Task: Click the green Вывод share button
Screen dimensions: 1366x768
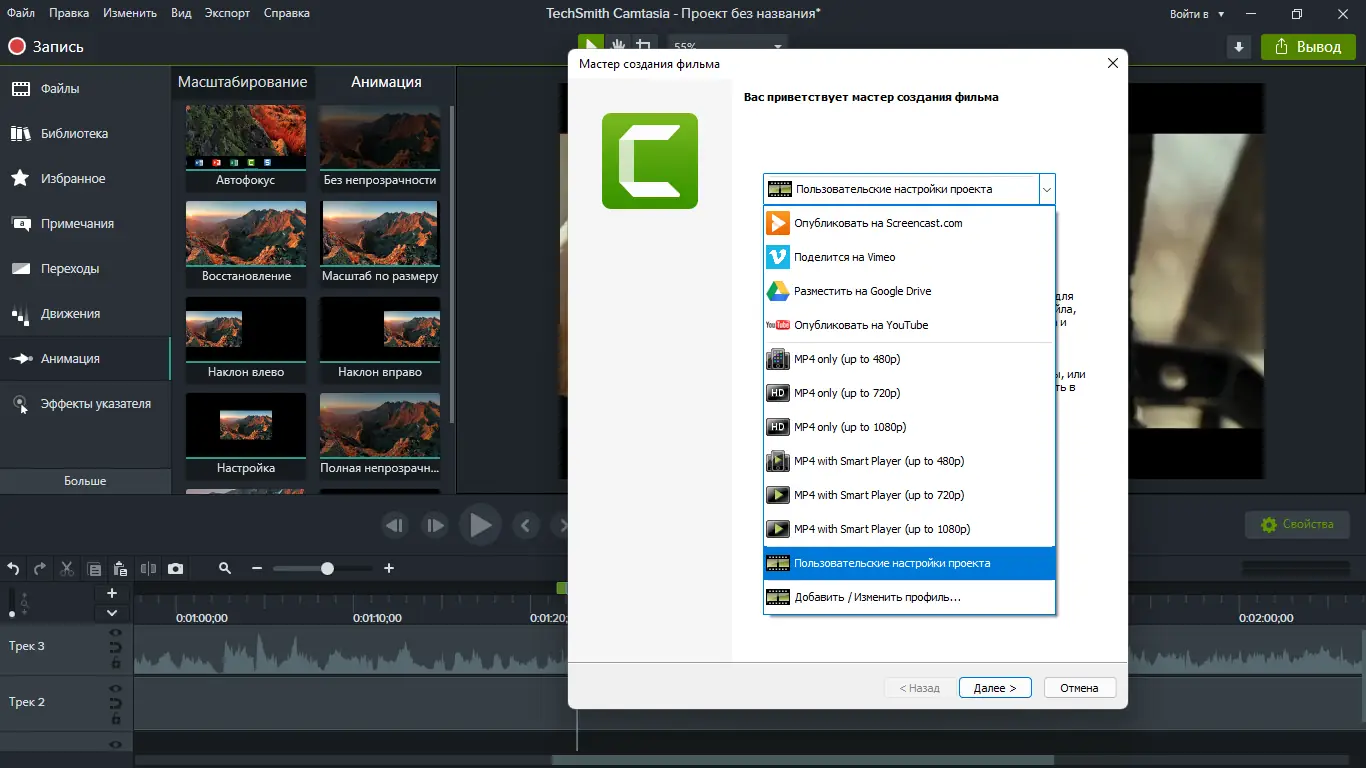Action: [x=1308, y=47]
